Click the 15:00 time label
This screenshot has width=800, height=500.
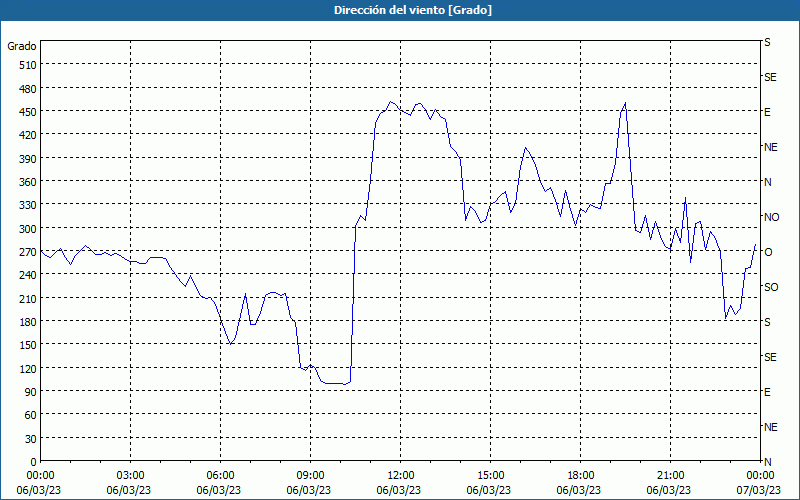coord(490,476)
